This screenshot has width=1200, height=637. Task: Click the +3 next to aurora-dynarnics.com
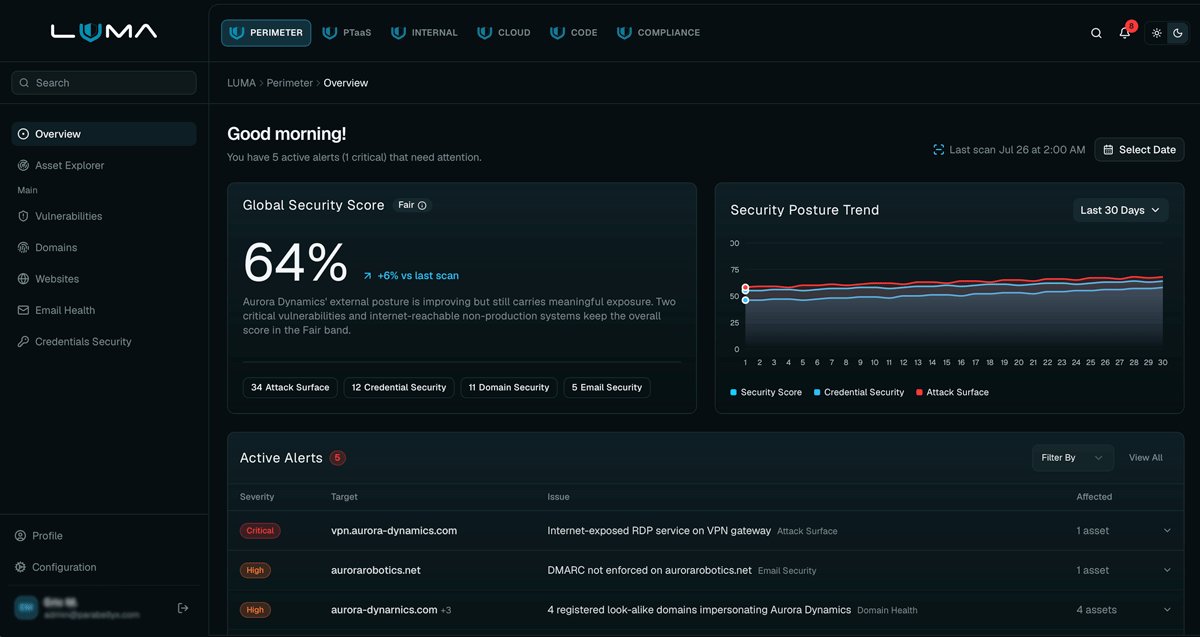(x=446, y=610)
